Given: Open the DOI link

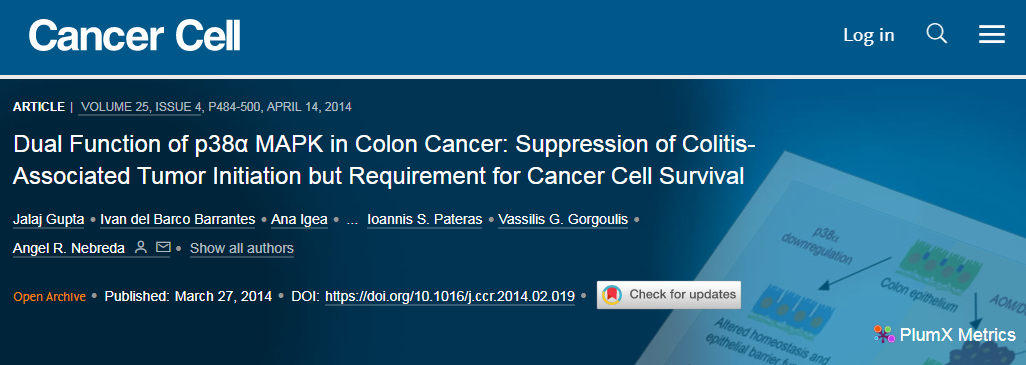Looking at the screenshot, I should [x=450, y=296].
